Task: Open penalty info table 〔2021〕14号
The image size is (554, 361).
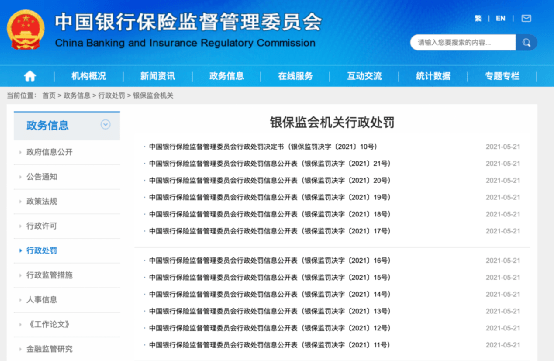Action: pos(270,294)
